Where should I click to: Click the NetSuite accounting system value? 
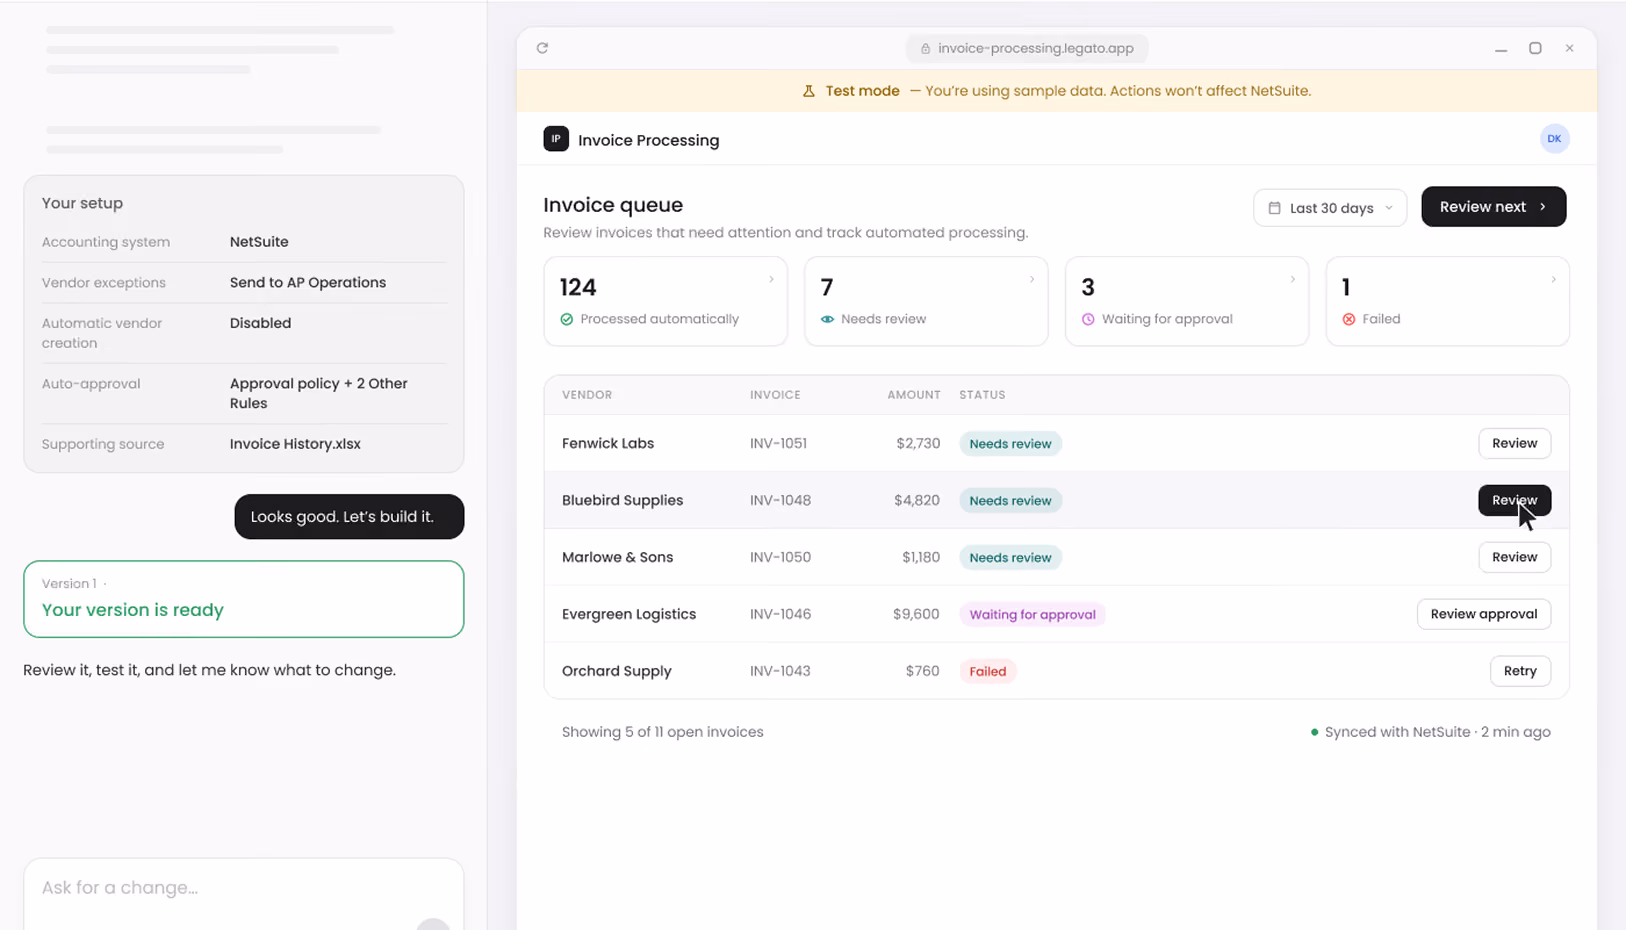click(x=259, y=242)
